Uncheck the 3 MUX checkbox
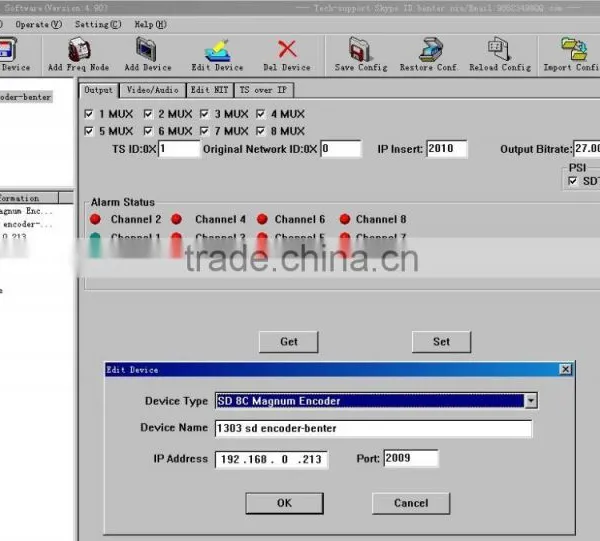This screenshot has height=541, width=600. 204,114
